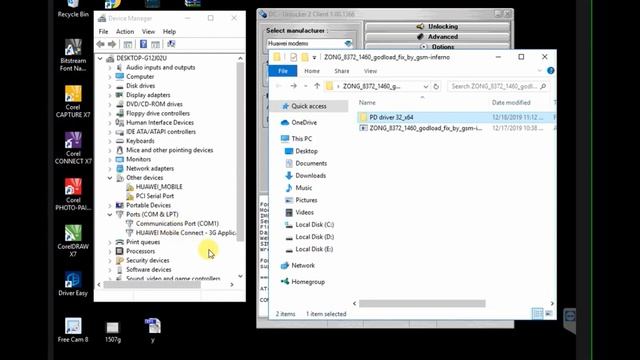Open the Recycle Bin desktop icon
Screen dimensions: 640x360
click(x=73, y=8)
